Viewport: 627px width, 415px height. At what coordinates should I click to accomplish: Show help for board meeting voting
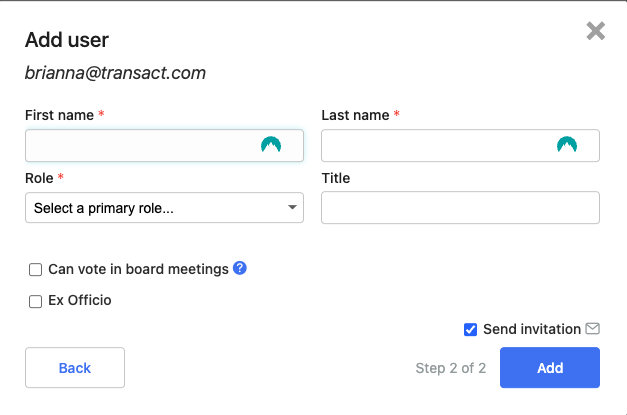[240, 268]
